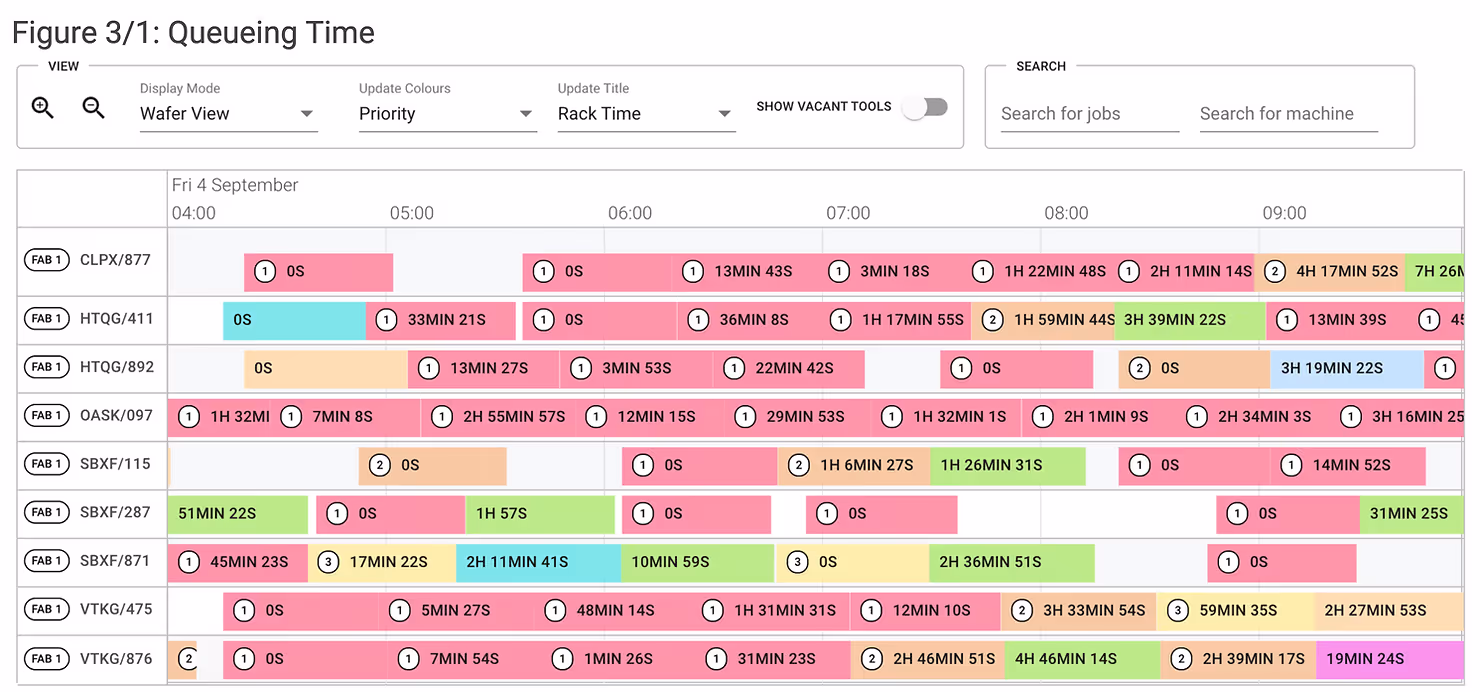This screenshot has height=692, width=1480.
Task: Click the FAB 1 badge for SBXF/871
Action: pyautogui.click(x=47, y=561)
